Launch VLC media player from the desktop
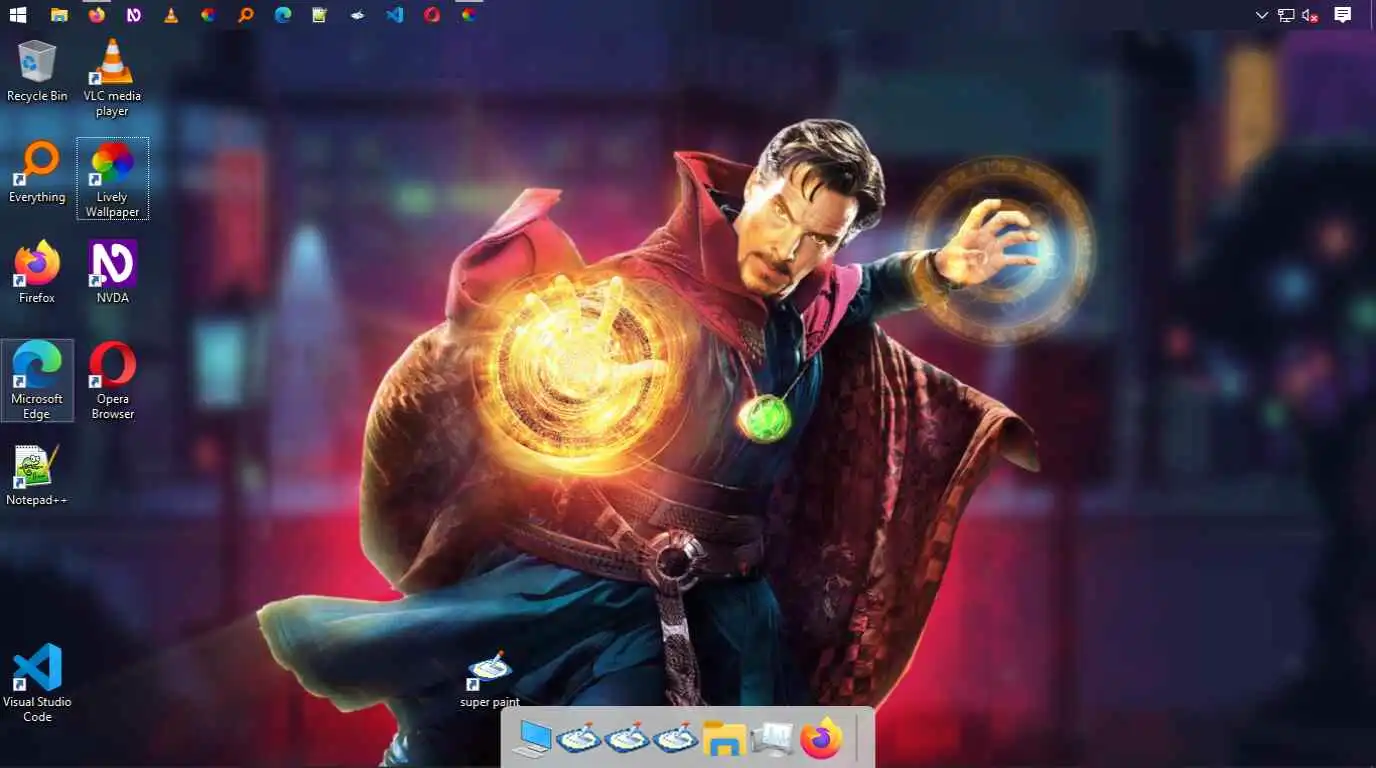This screenshot has height=768, width=1376. point(112,78)
